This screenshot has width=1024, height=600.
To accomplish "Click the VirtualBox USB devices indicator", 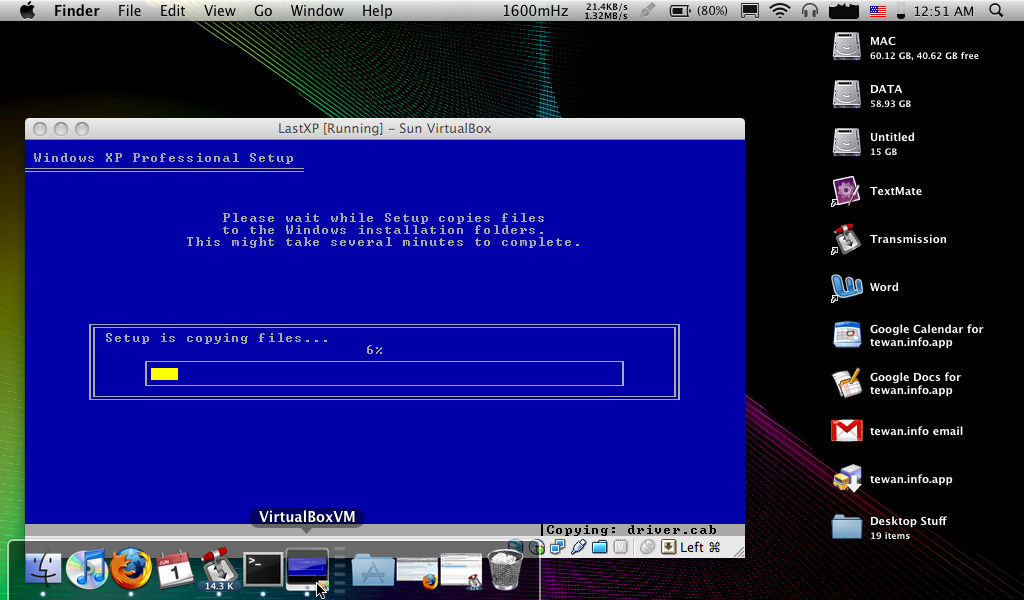I will [578, 547].
